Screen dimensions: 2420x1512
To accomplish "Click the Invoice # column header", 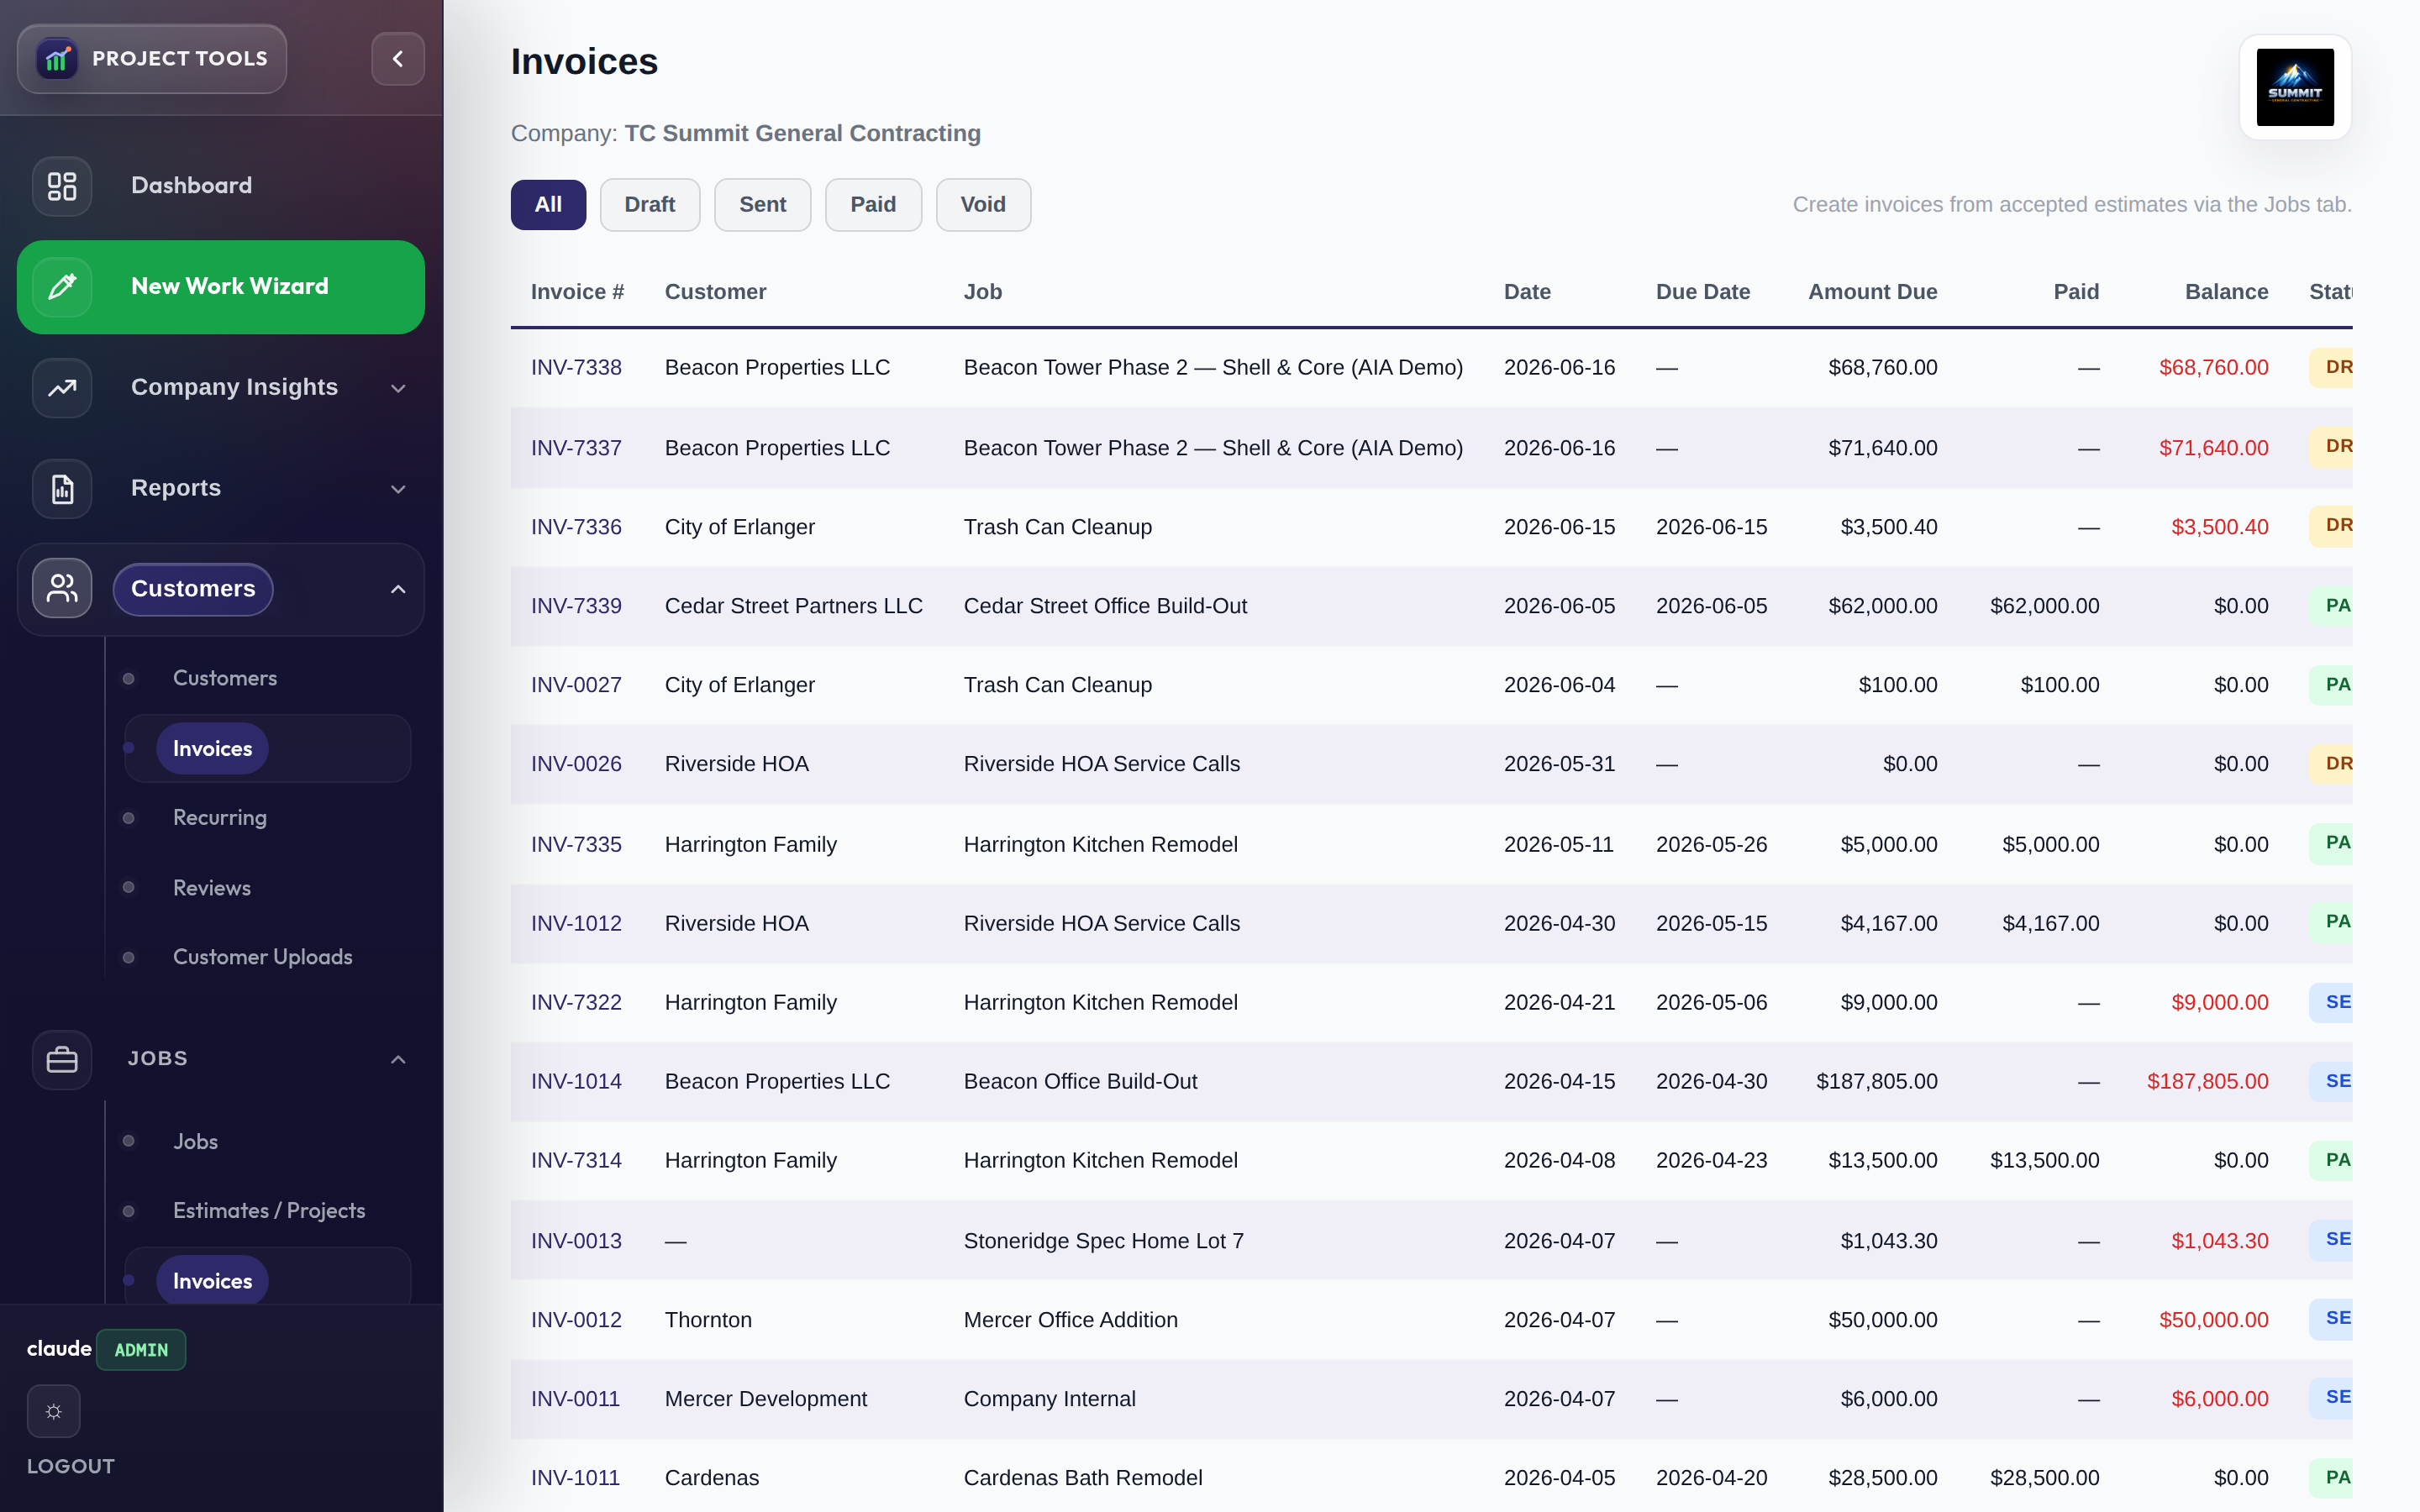I will pos(577,292).
